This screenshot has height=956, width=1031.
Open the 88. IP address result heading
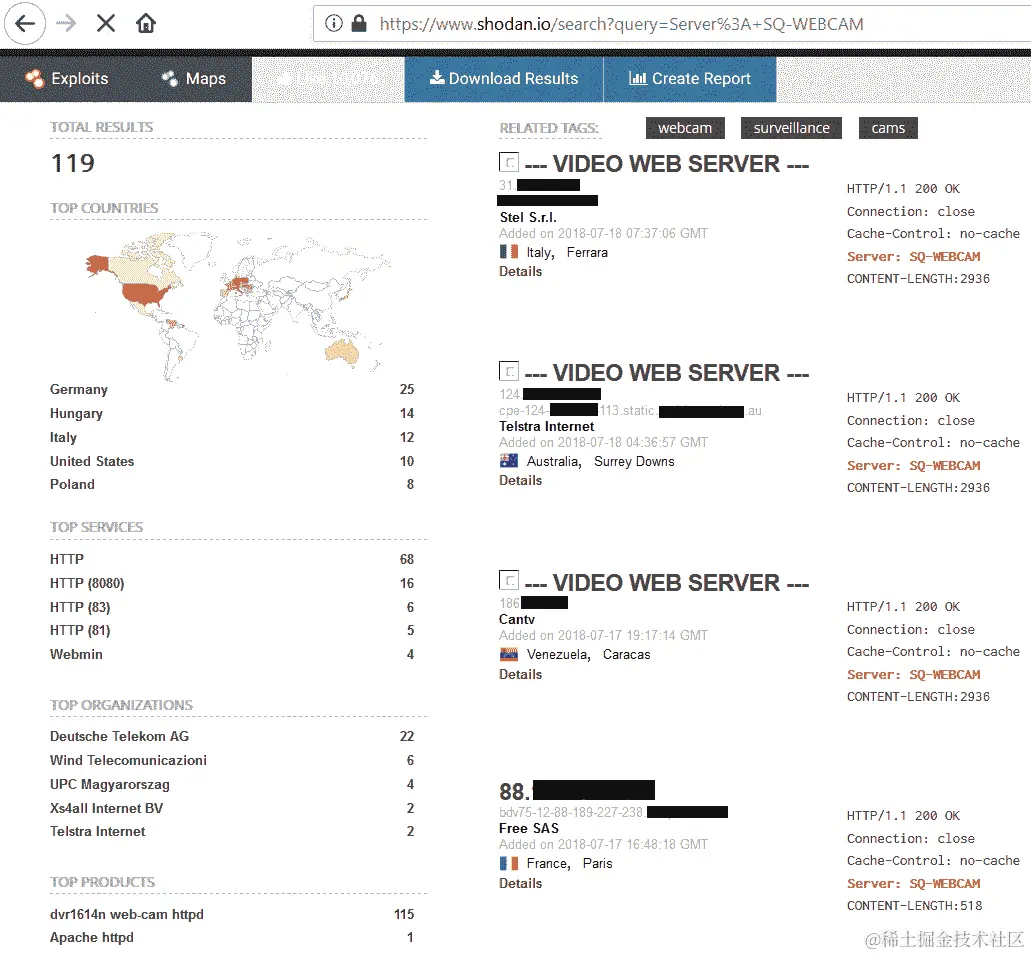click(577, 791)
